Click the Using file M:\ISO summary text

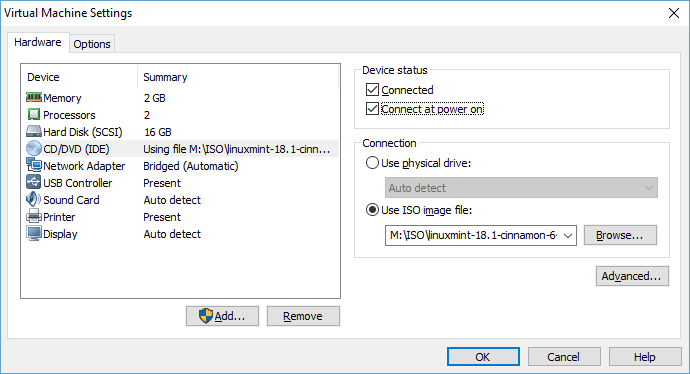point(236,149)
